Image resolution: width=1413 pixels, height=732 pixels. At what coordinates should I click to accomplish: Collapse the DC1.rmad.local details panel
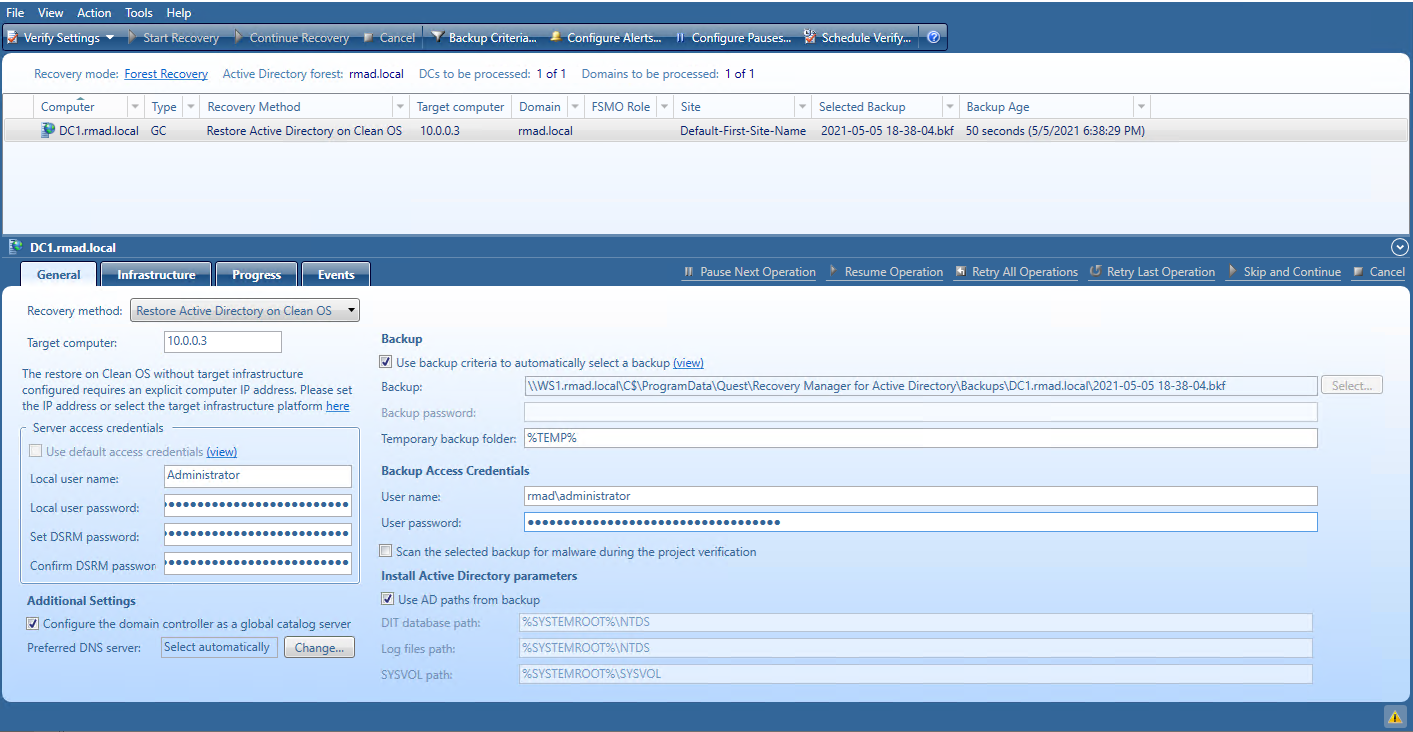click(1399, 246)
